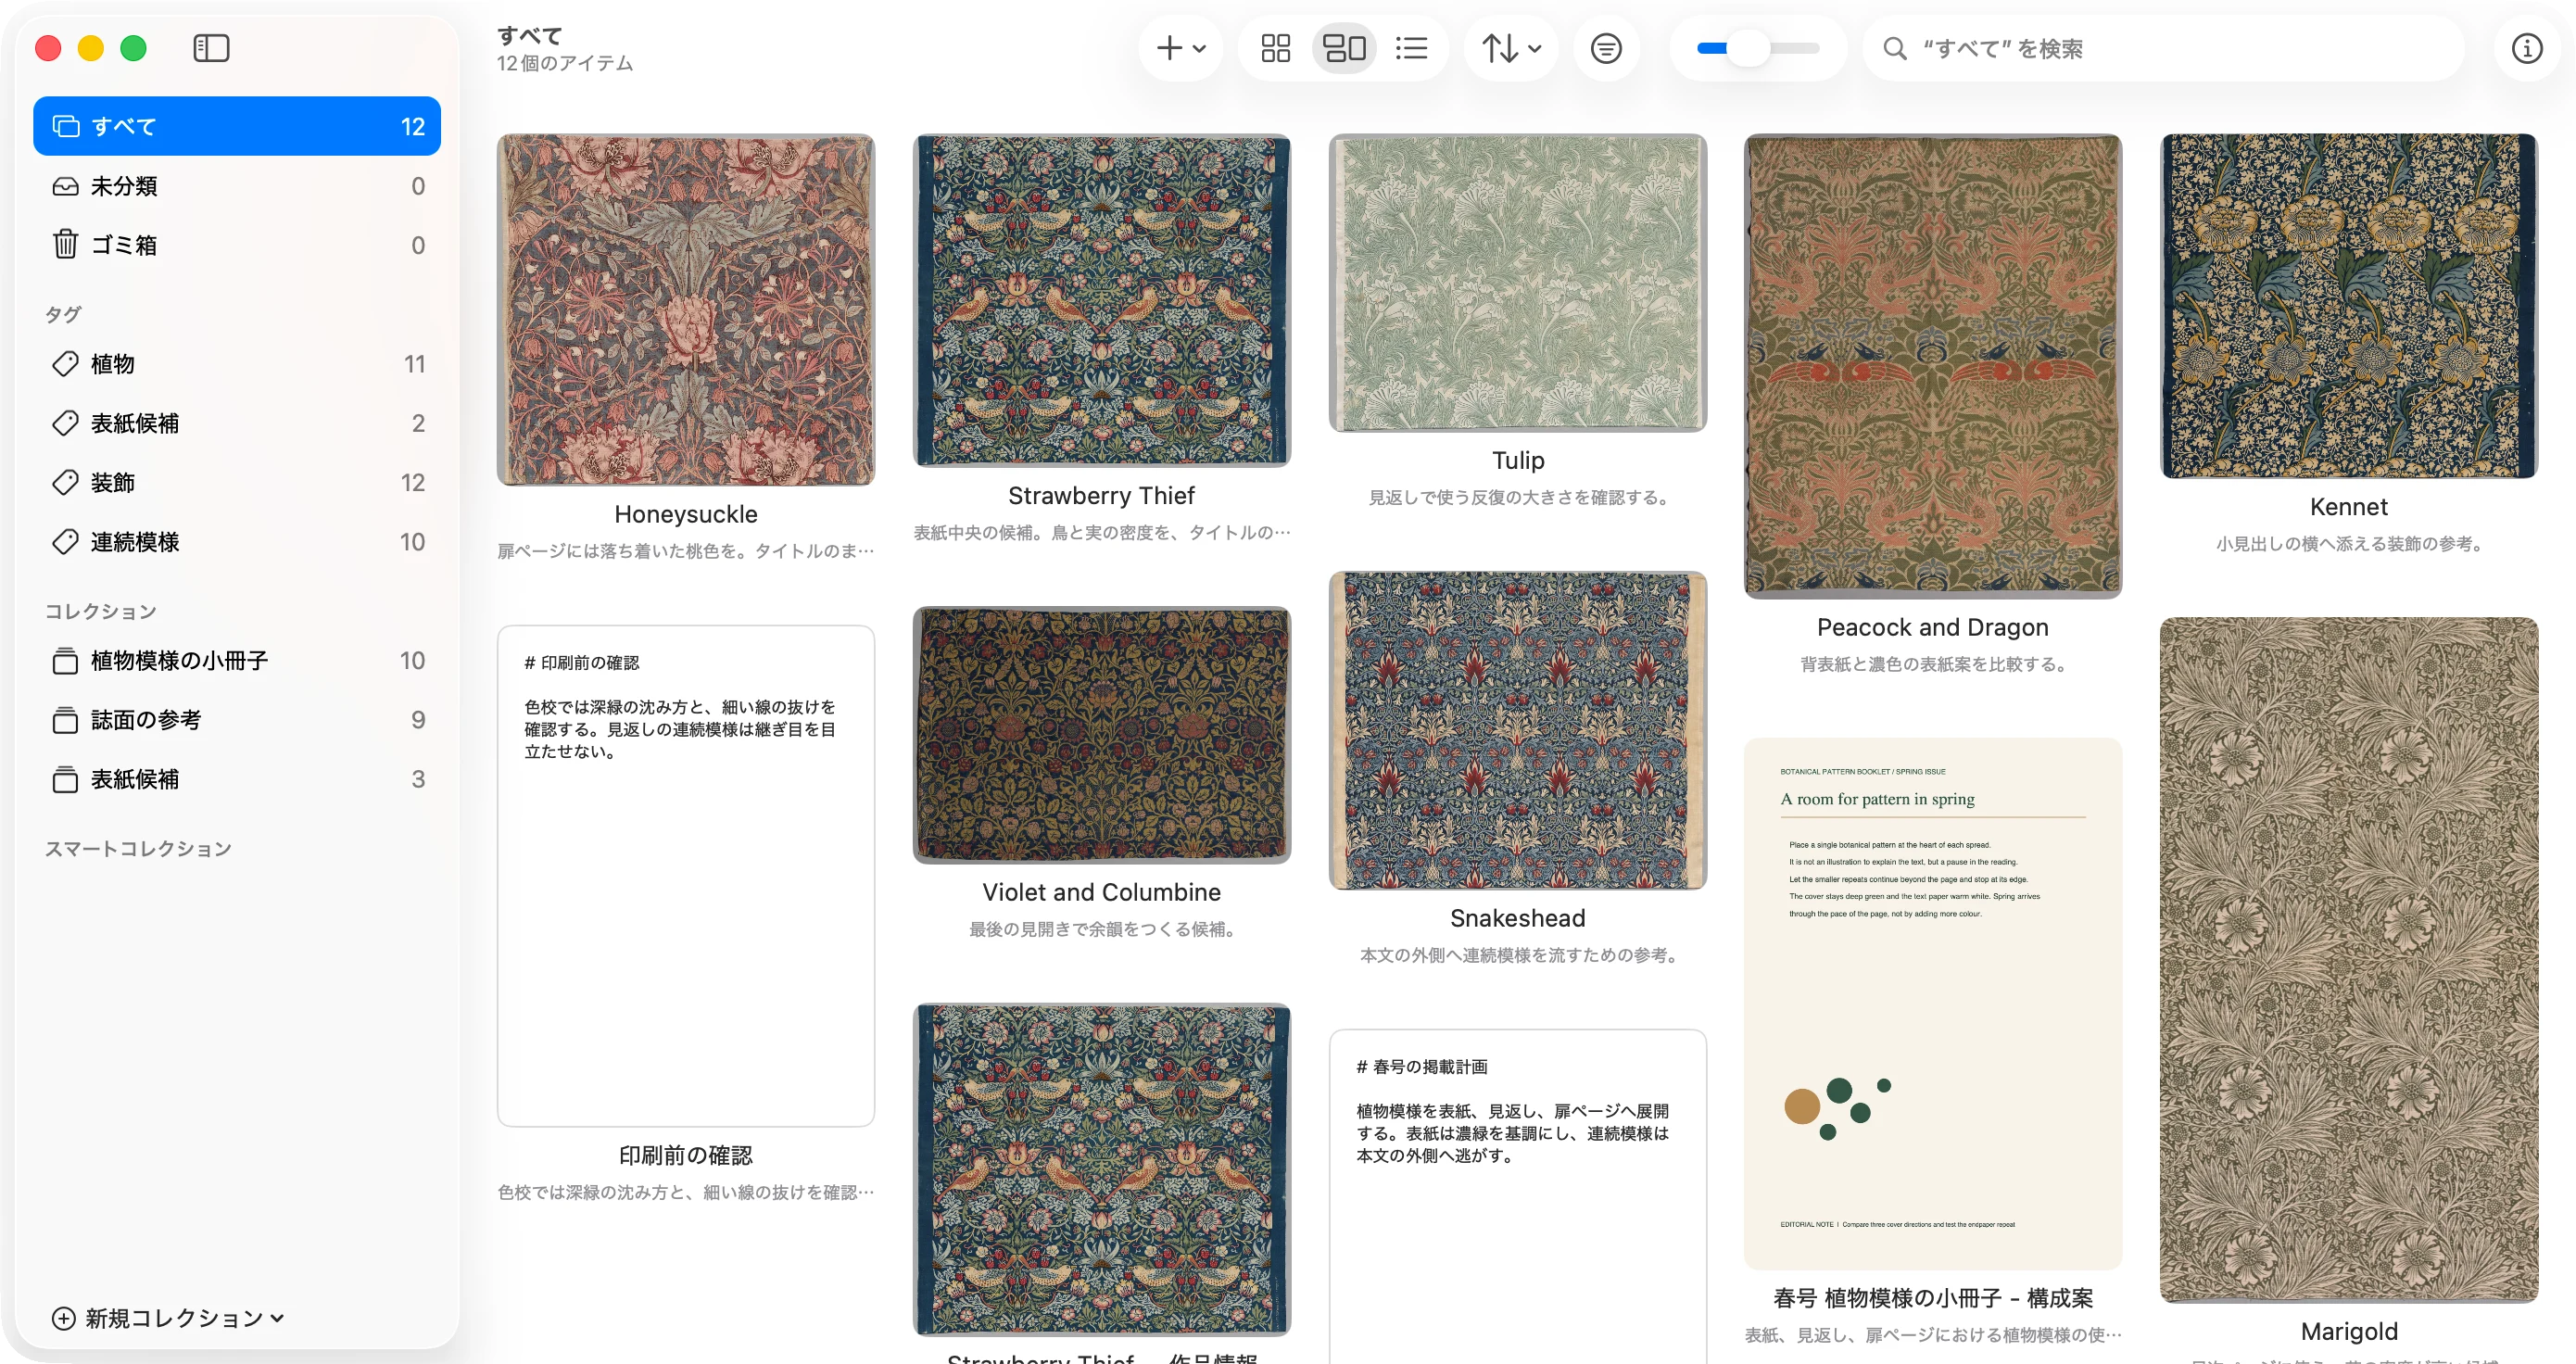Switch to masonry view layout
2576x1364 pixels.
click(1344, 48)
